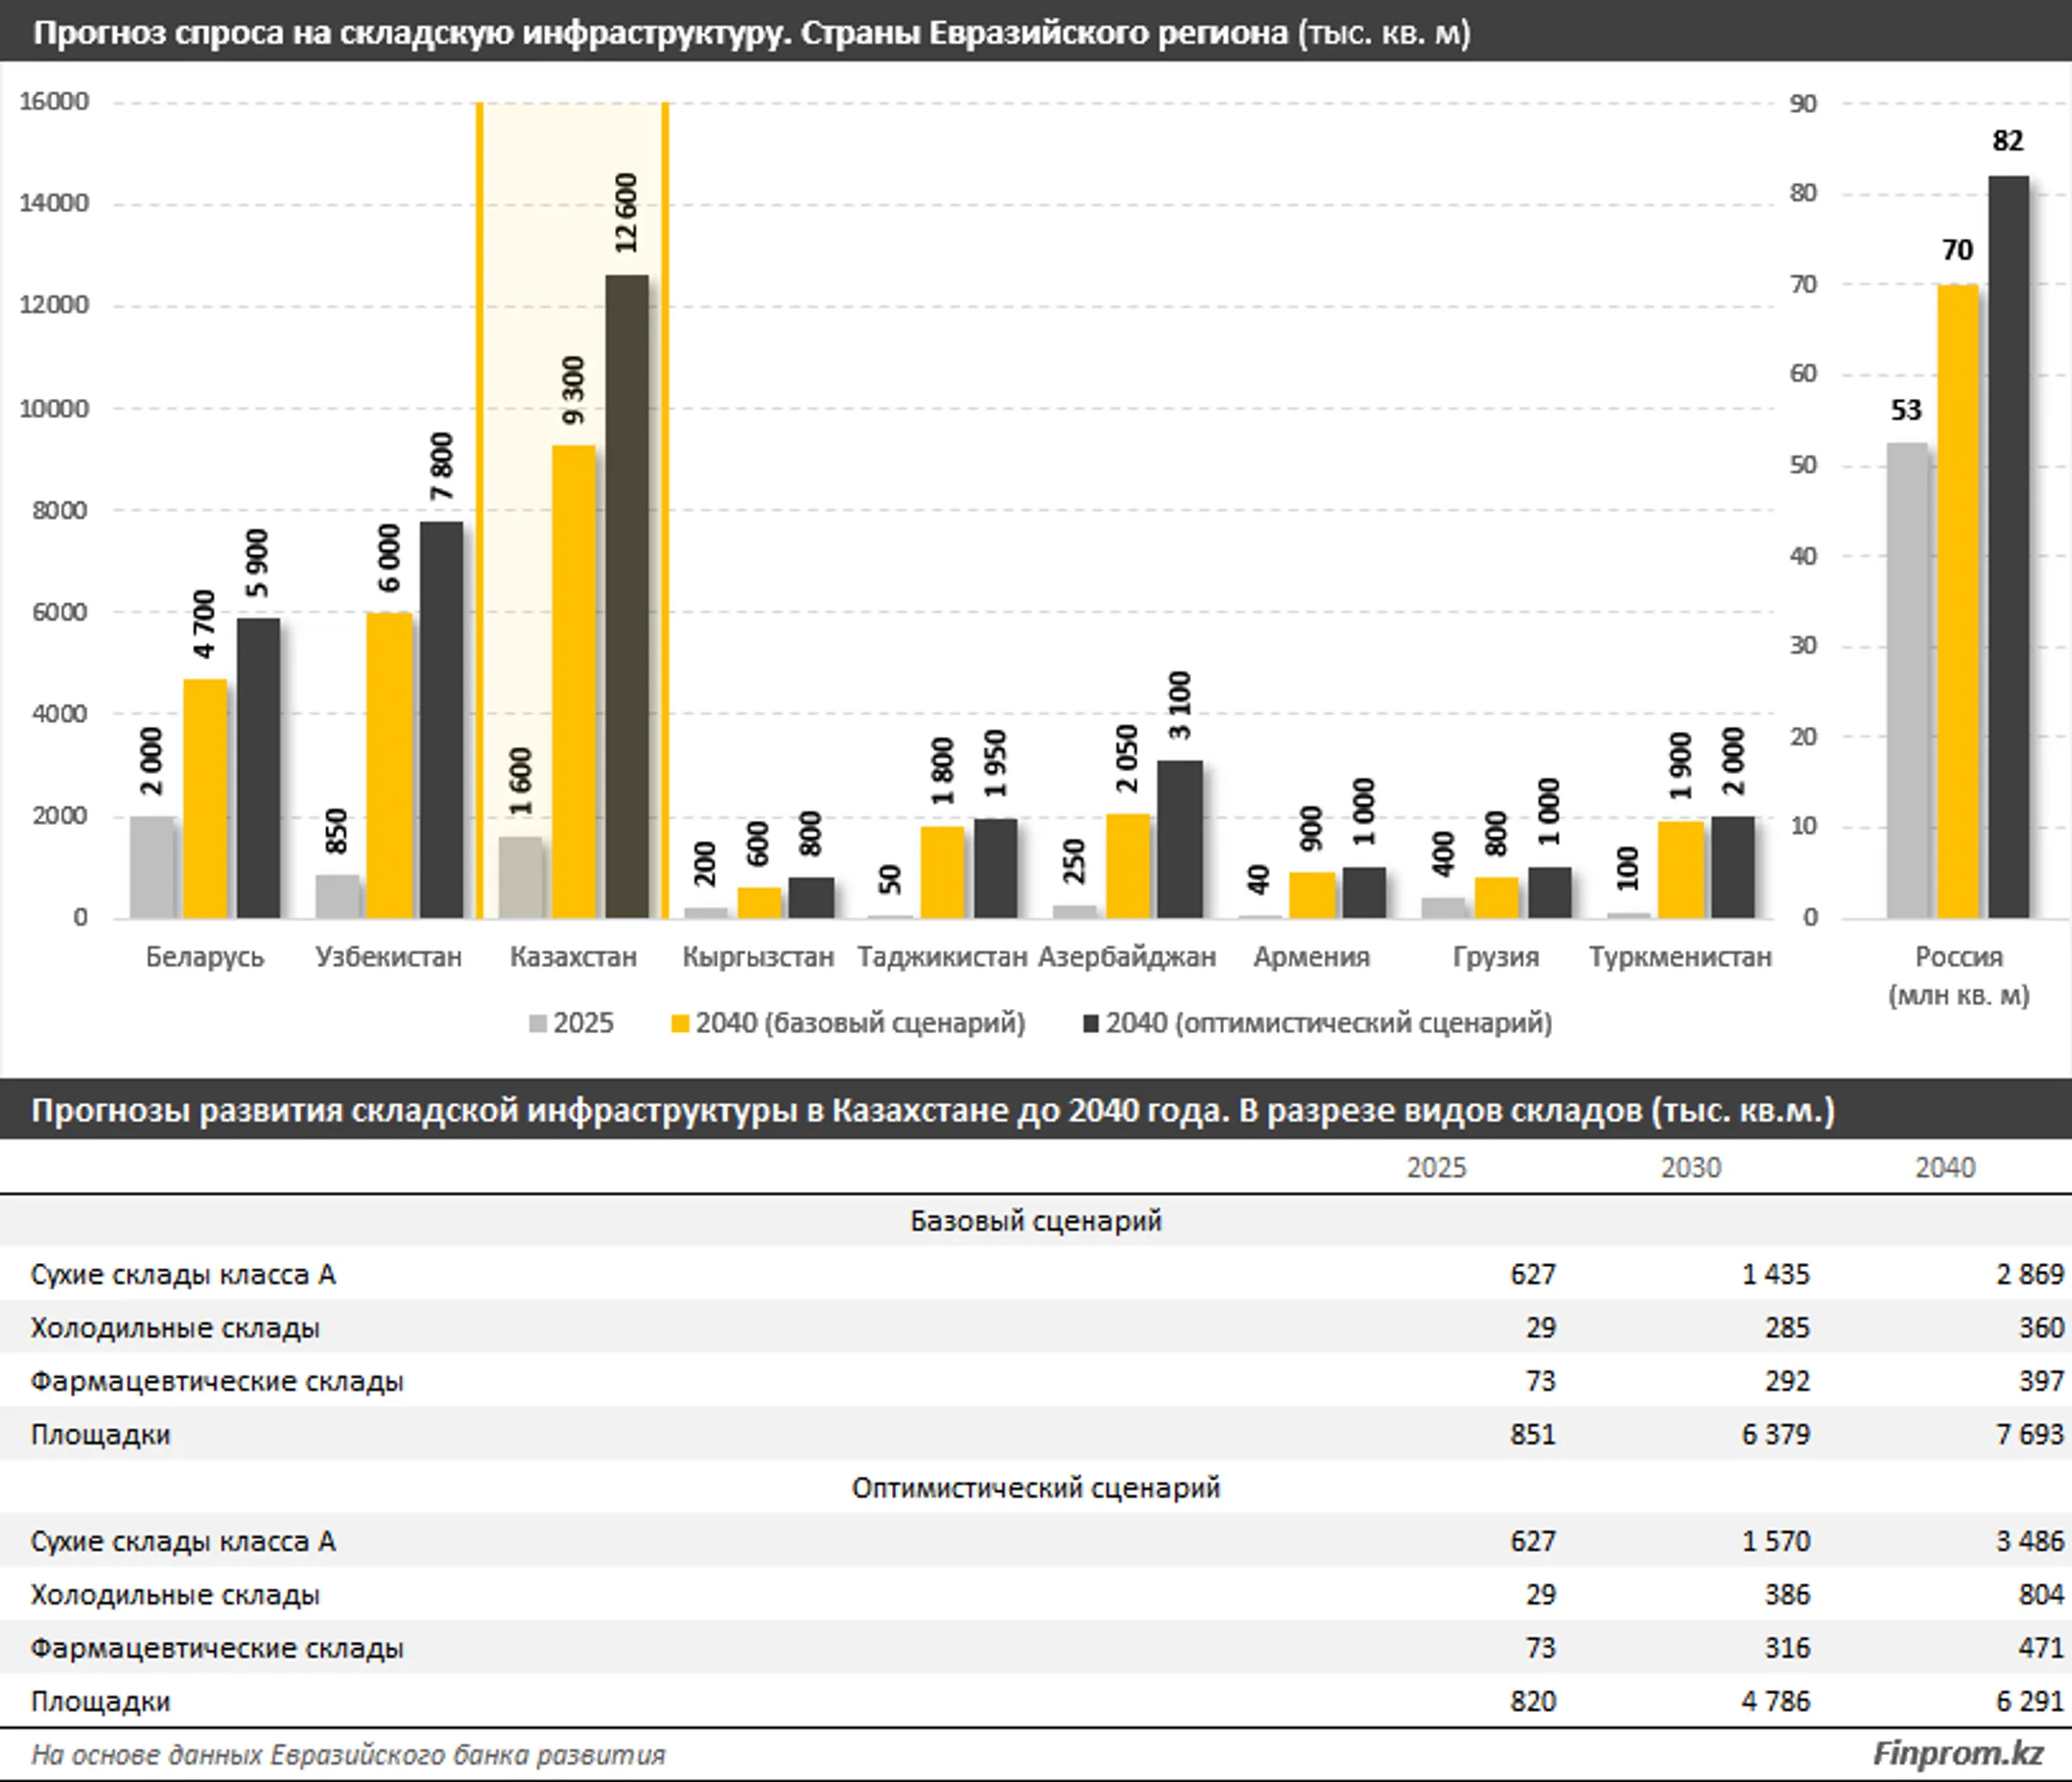Click the 2040 column header in table
This screenshot has width=2072, height=1782.
coord(1945,1167)
